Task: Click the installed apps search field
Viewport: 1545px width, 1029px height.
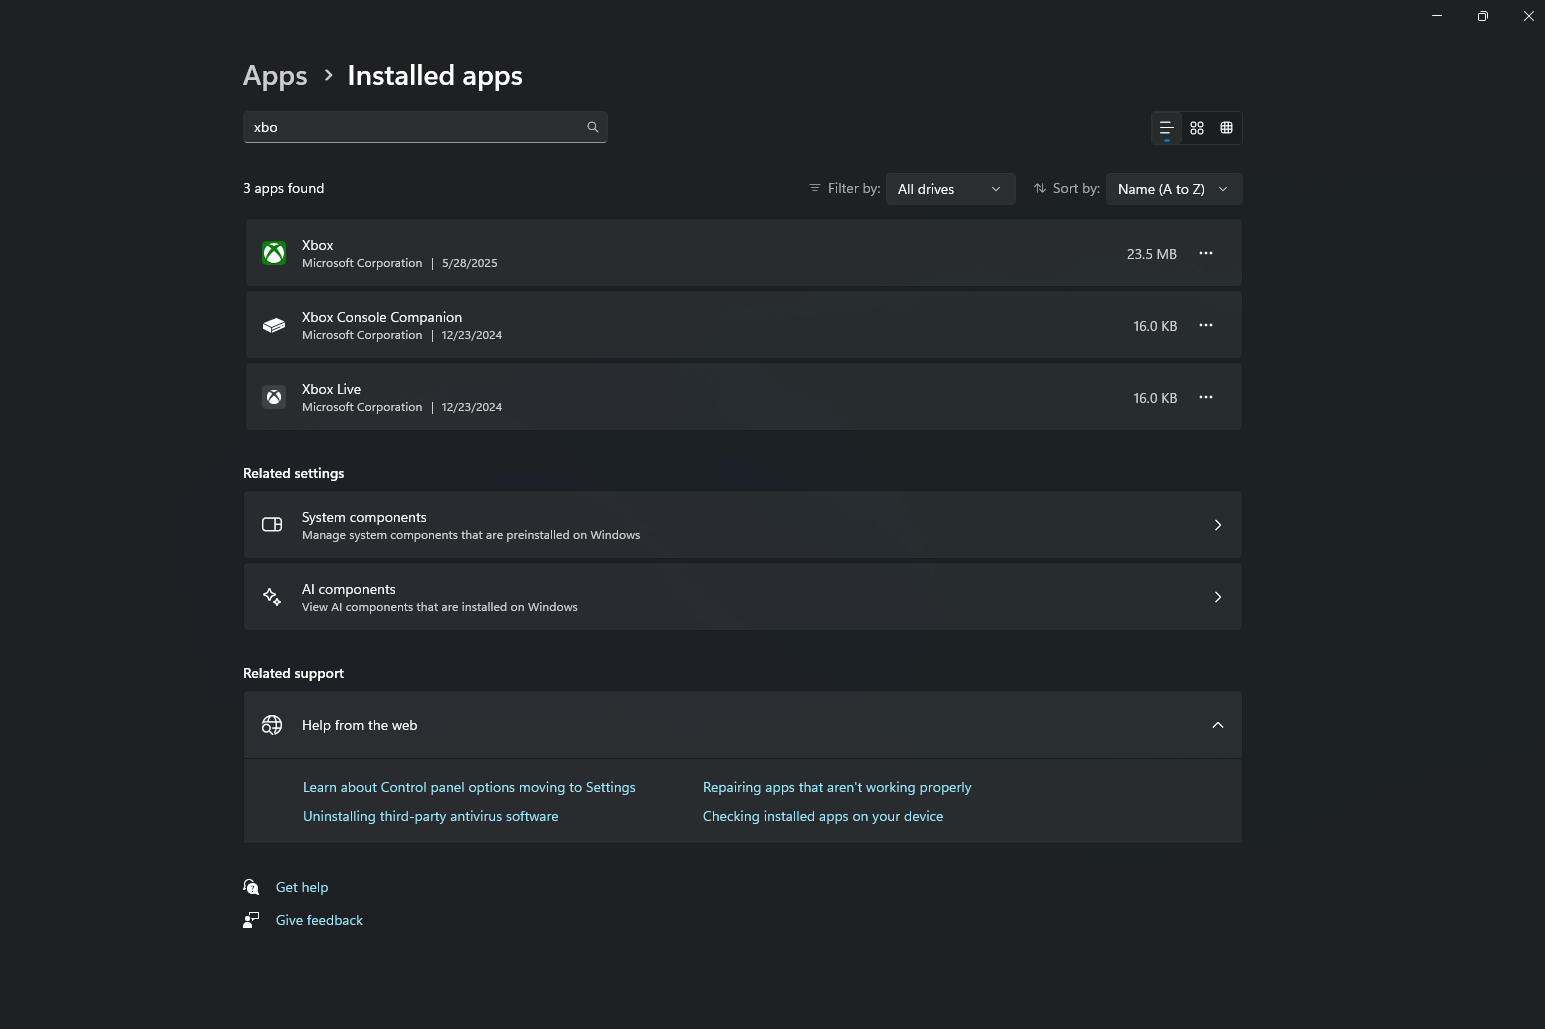Action: point(415,127)
